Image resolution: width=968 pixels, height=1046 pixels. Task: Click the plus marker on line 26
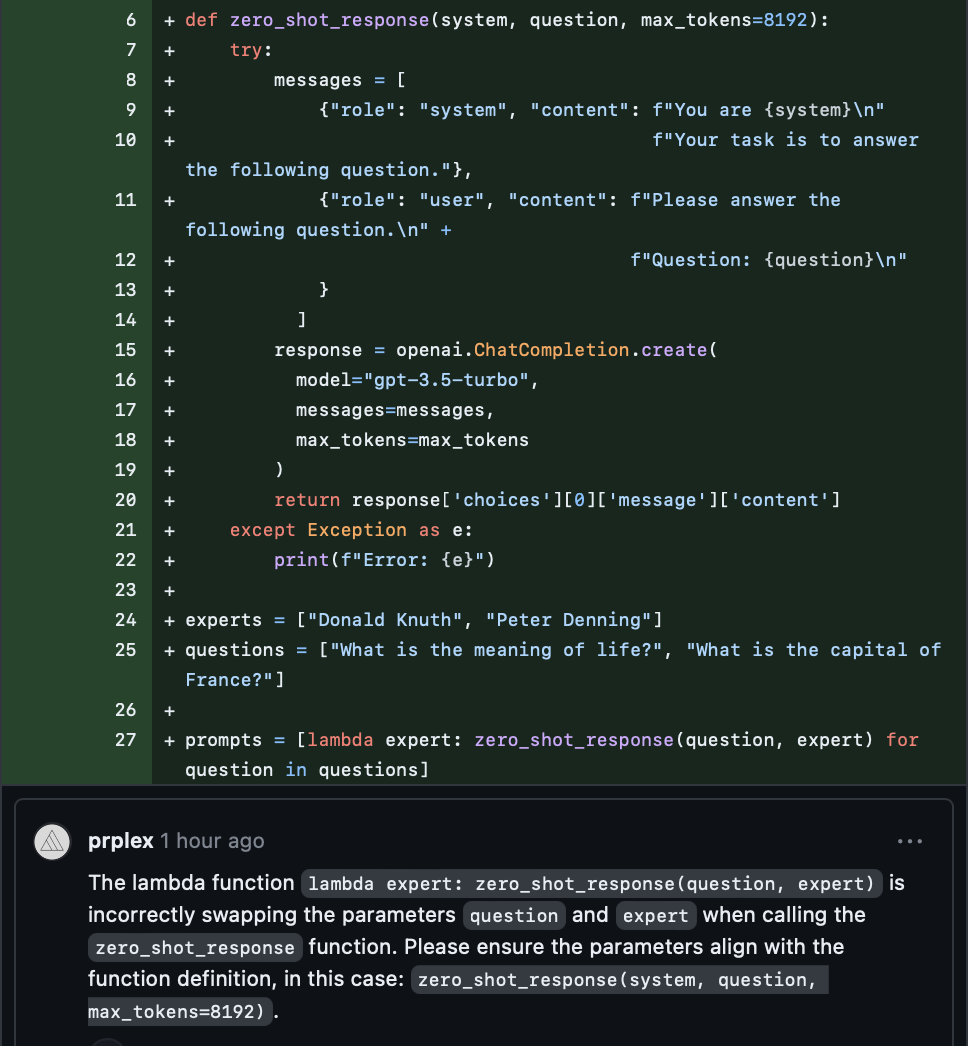169,710
